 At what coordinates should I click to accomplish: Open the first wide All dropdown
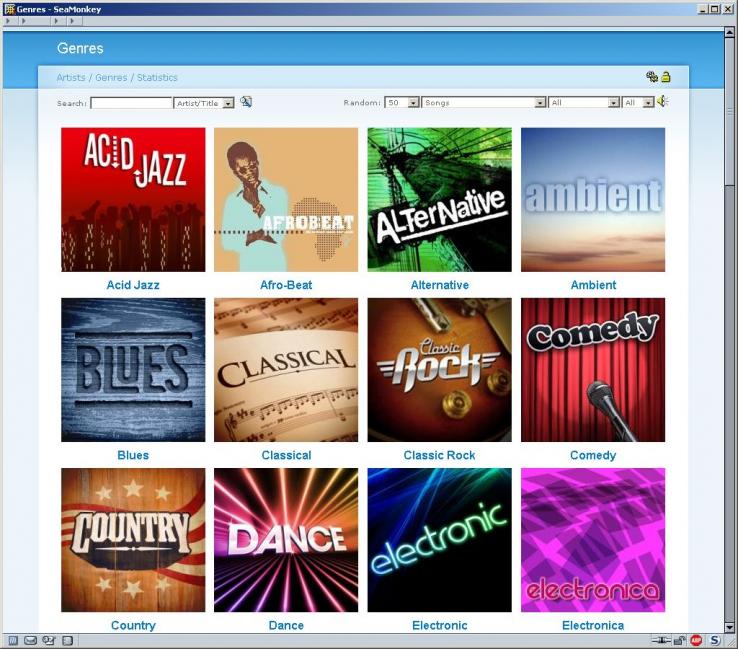[584, 103]
